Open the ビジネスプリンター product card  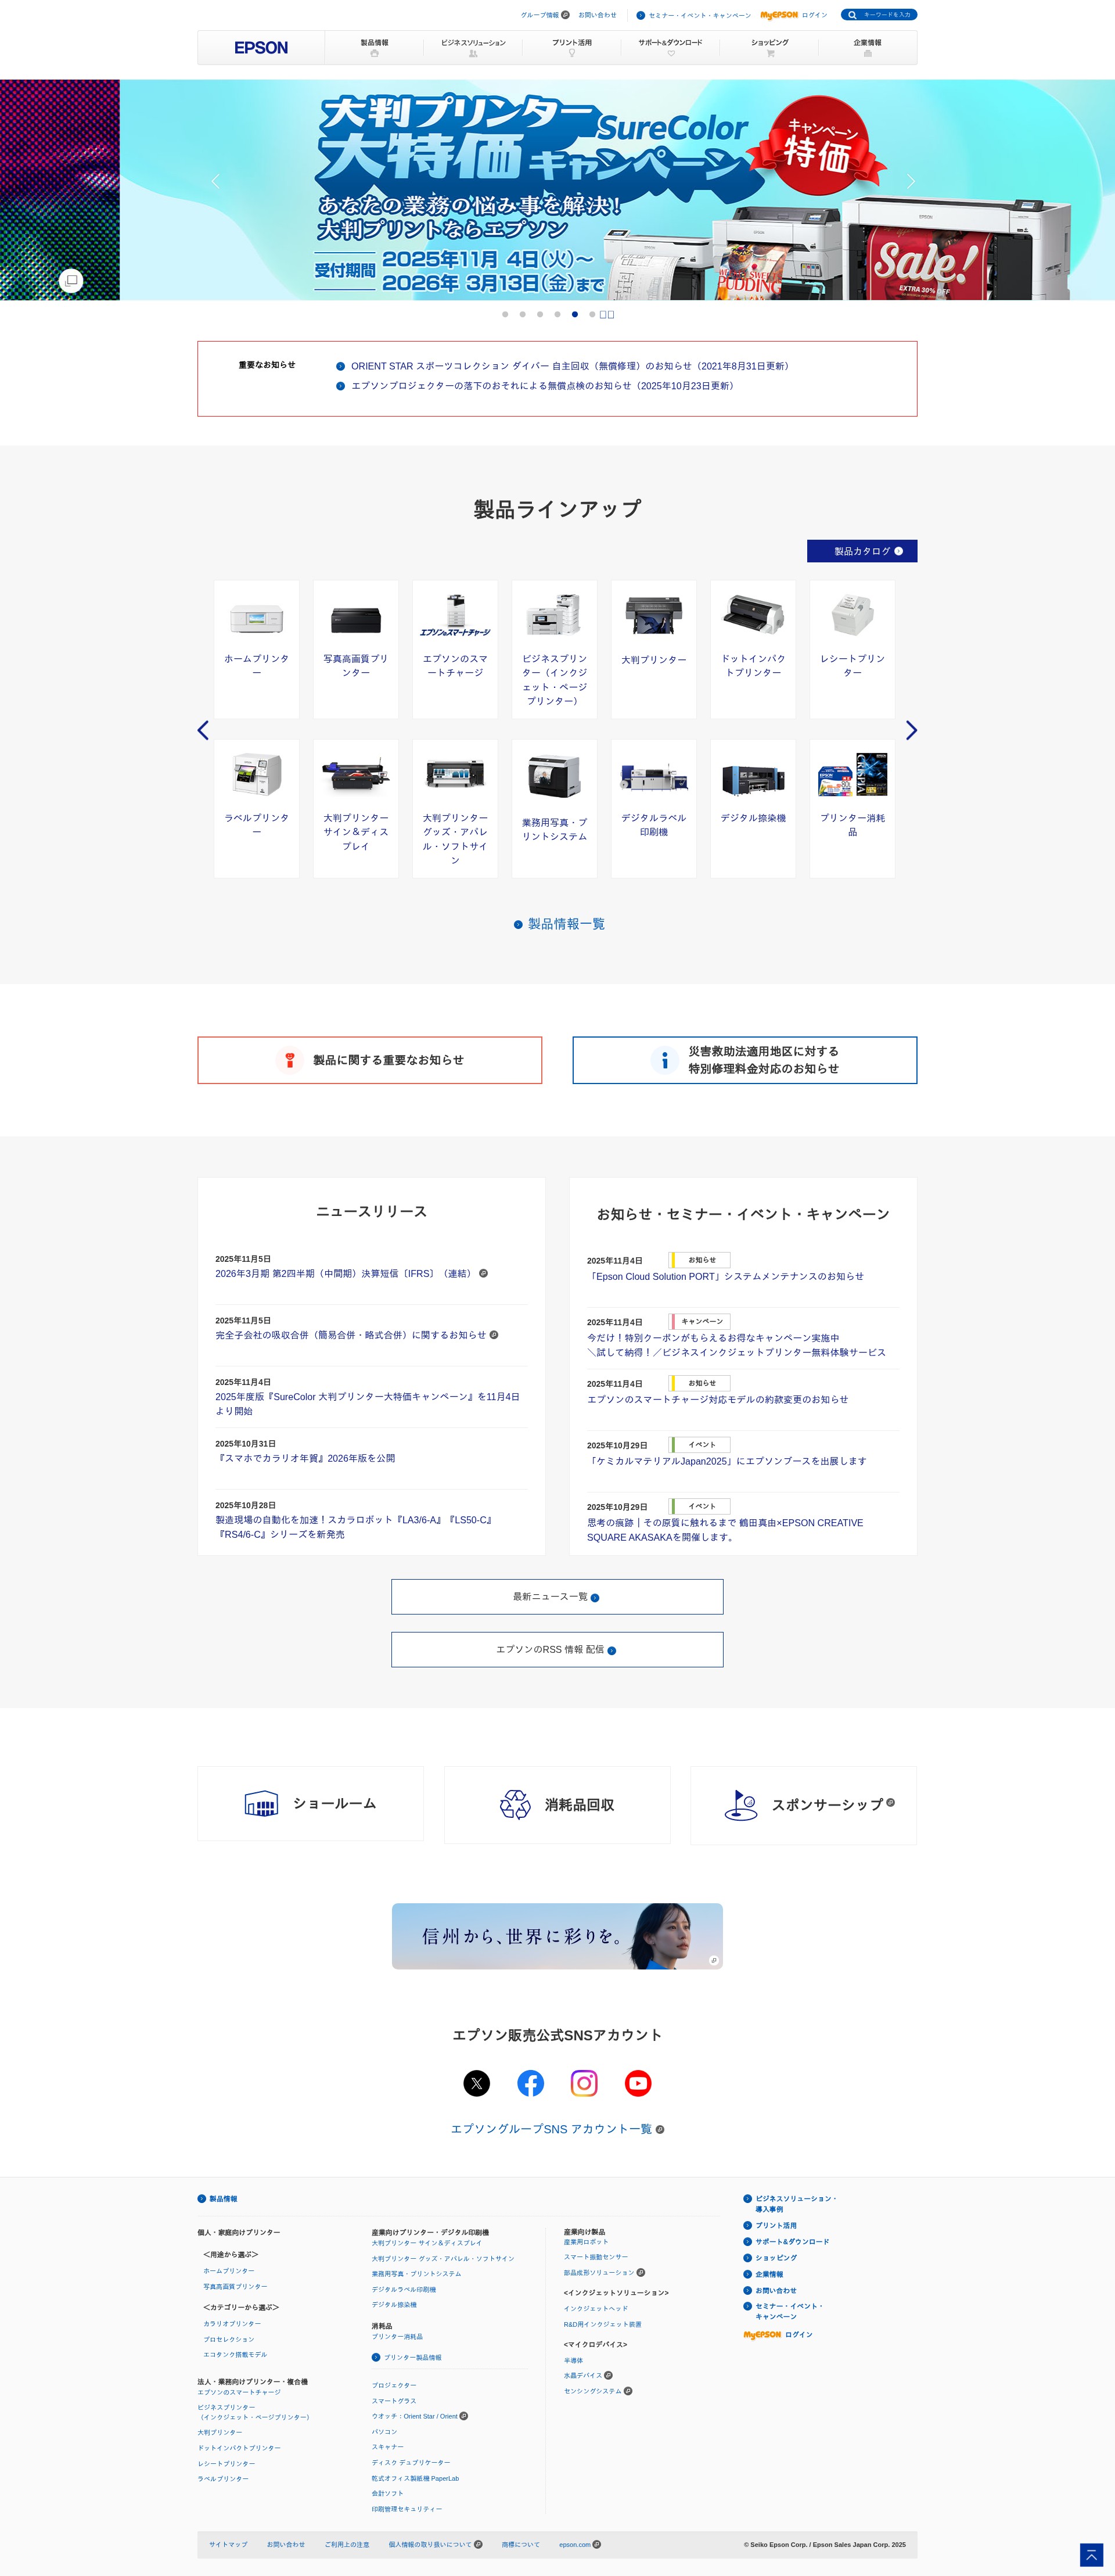554,649
